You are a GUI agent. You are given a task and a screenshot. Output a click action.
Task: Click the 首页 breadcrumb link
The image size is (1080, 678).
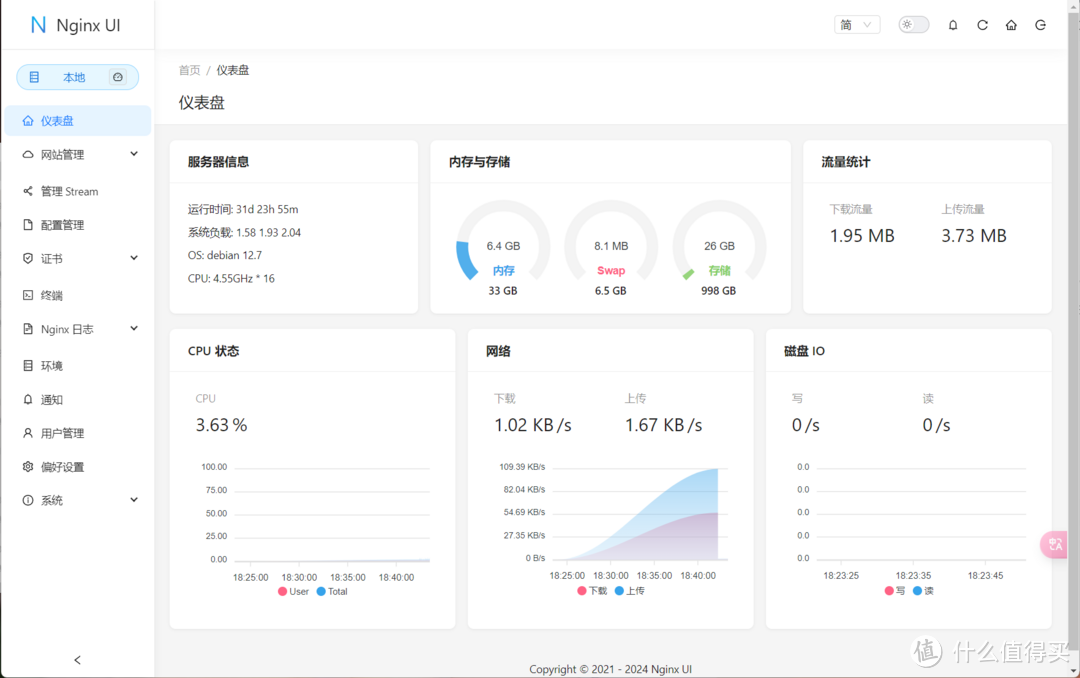click(189, 70)
